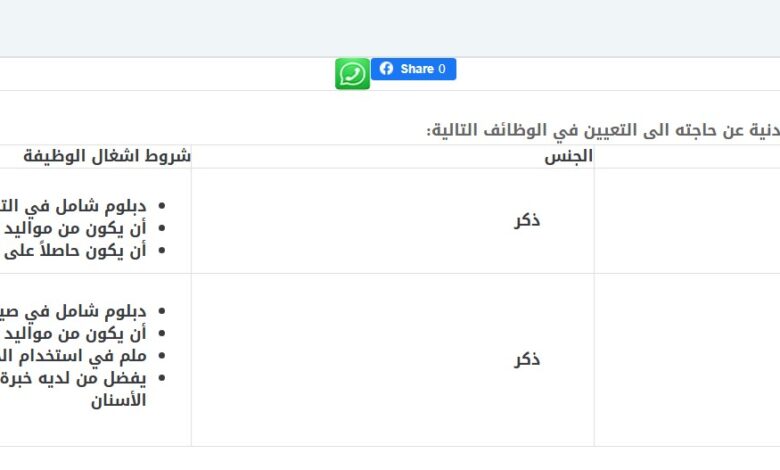Screen dimensions: 780x470
Task: Click the second row's دبلوم شامل في requirement
Action: tap(73, 311)
